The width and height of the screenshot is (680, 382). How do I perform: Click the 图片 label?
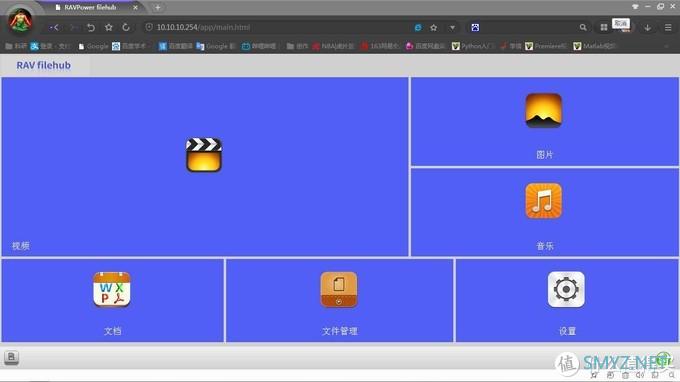tap(545, 155)
